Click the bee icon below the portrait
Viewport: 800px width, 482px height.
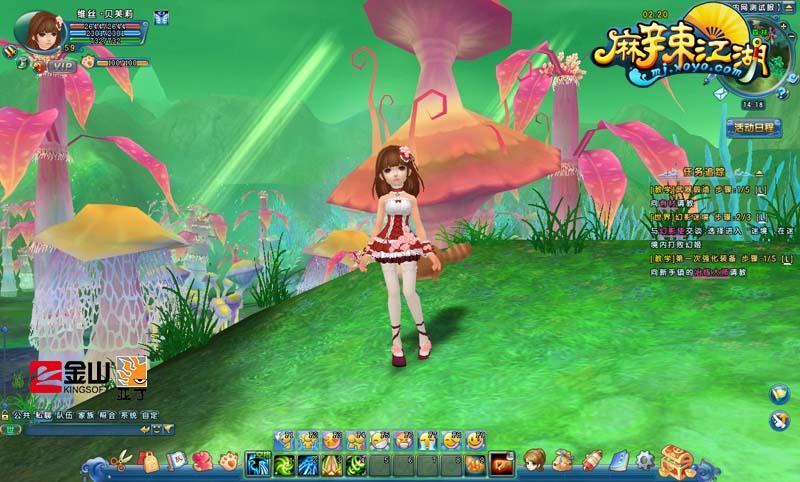[10, 50]
